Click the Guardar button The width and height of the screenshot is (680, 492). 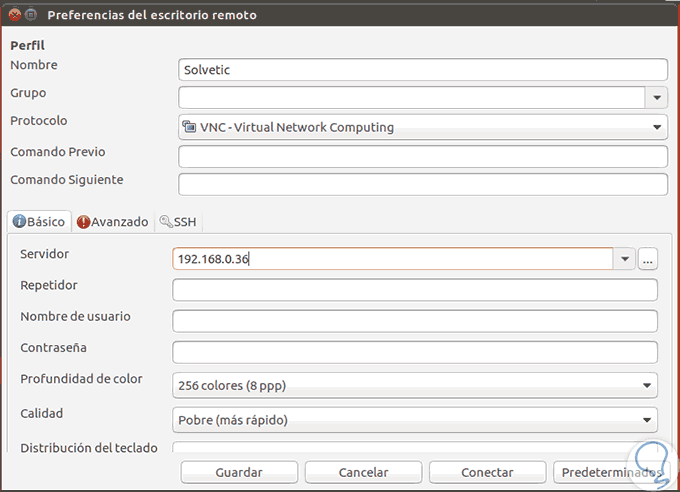(238, 472)
